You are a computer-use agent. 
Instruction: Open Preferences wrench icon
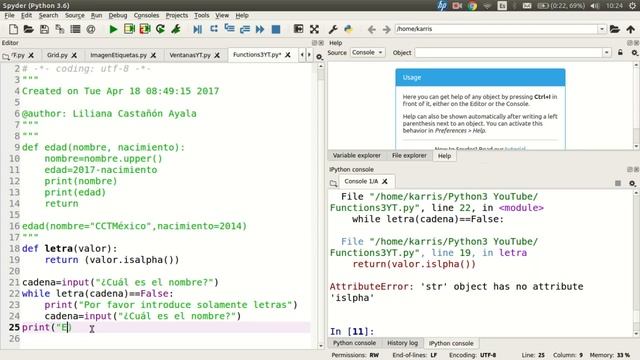pyautogui.click(x=333, y=29)
